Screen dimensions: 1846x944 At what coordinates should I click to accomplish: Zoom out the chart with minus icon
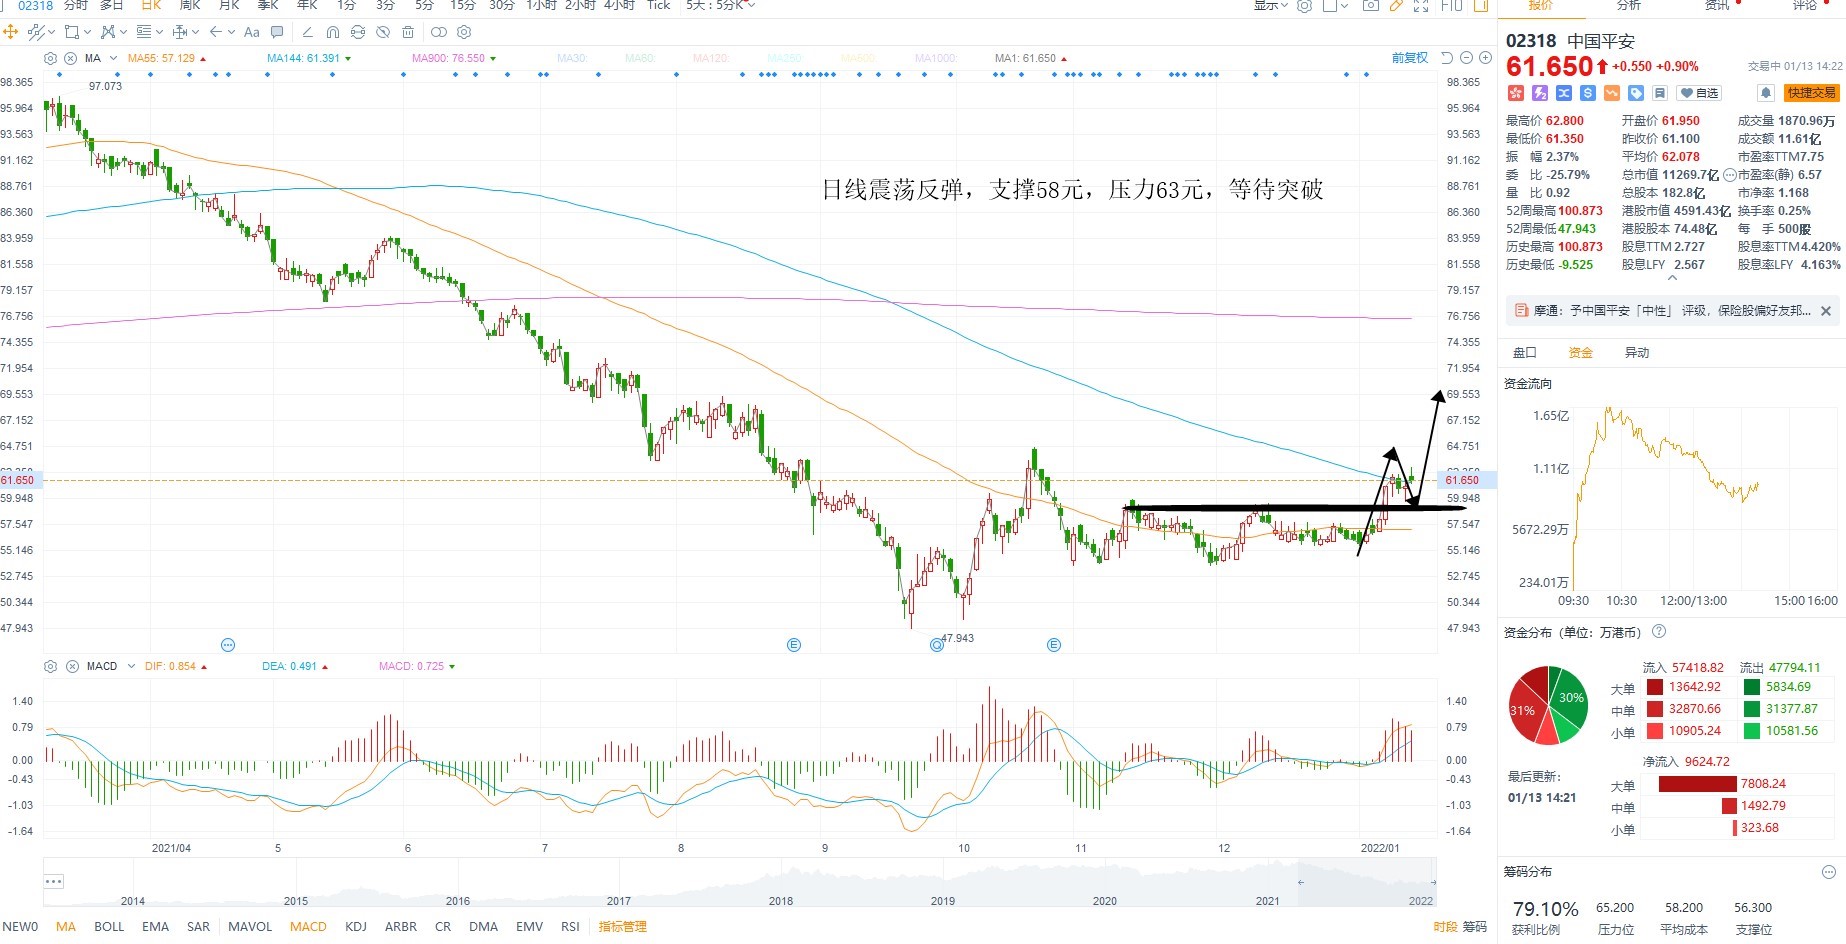(1466, 58)
